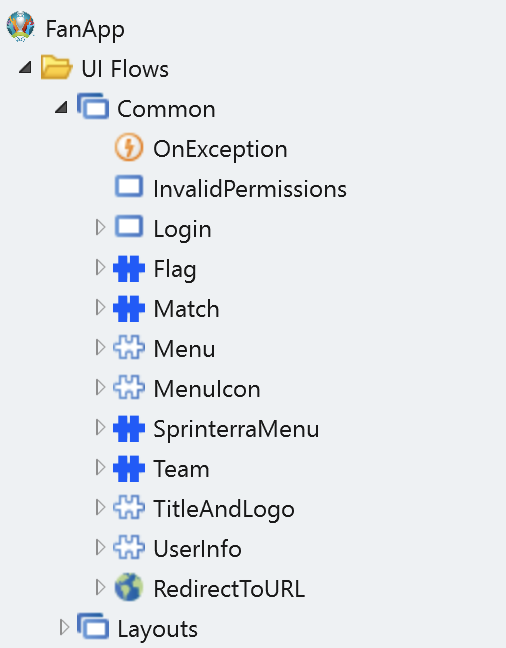Select the FanApp root module label

coord(85,30)
